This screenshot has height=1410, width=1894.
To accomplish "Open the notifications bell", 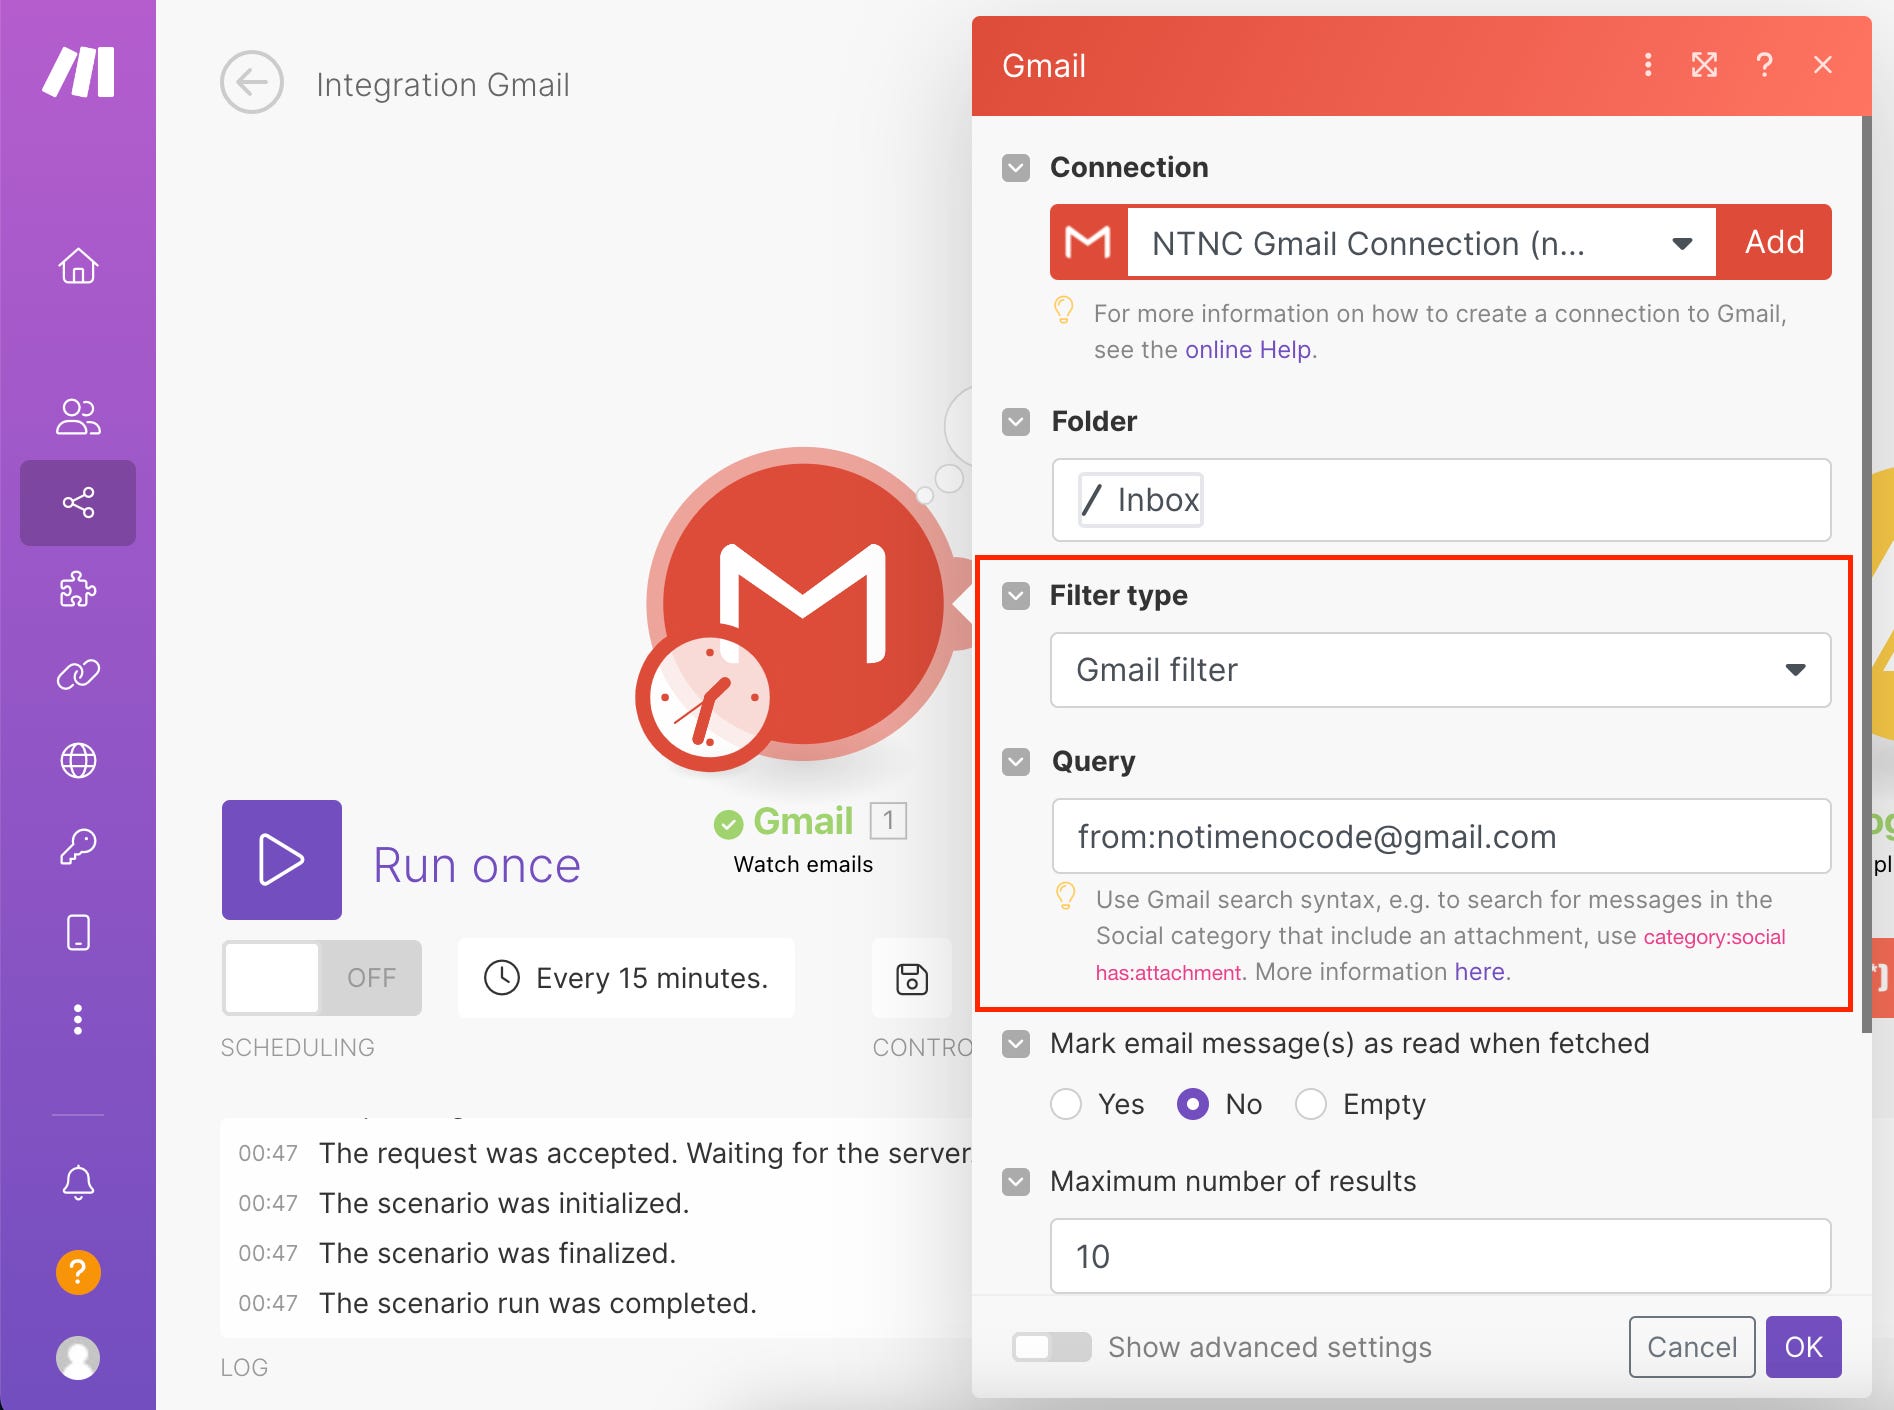I will (77, 1182).
